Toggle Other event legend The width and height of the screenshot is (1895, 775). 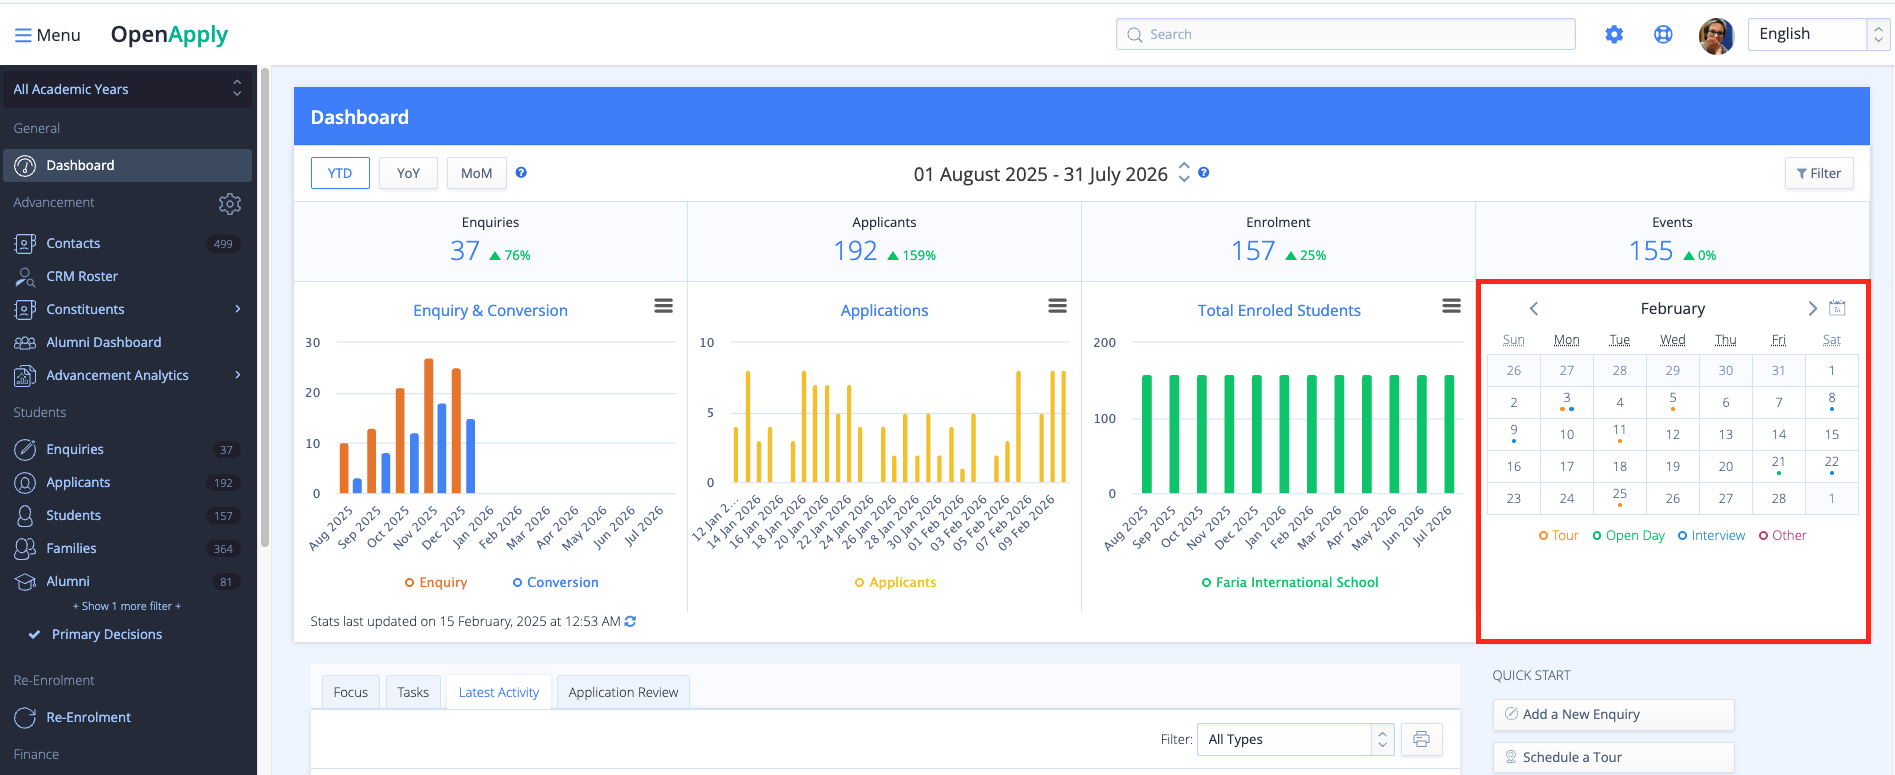[x=1783, y=535]
